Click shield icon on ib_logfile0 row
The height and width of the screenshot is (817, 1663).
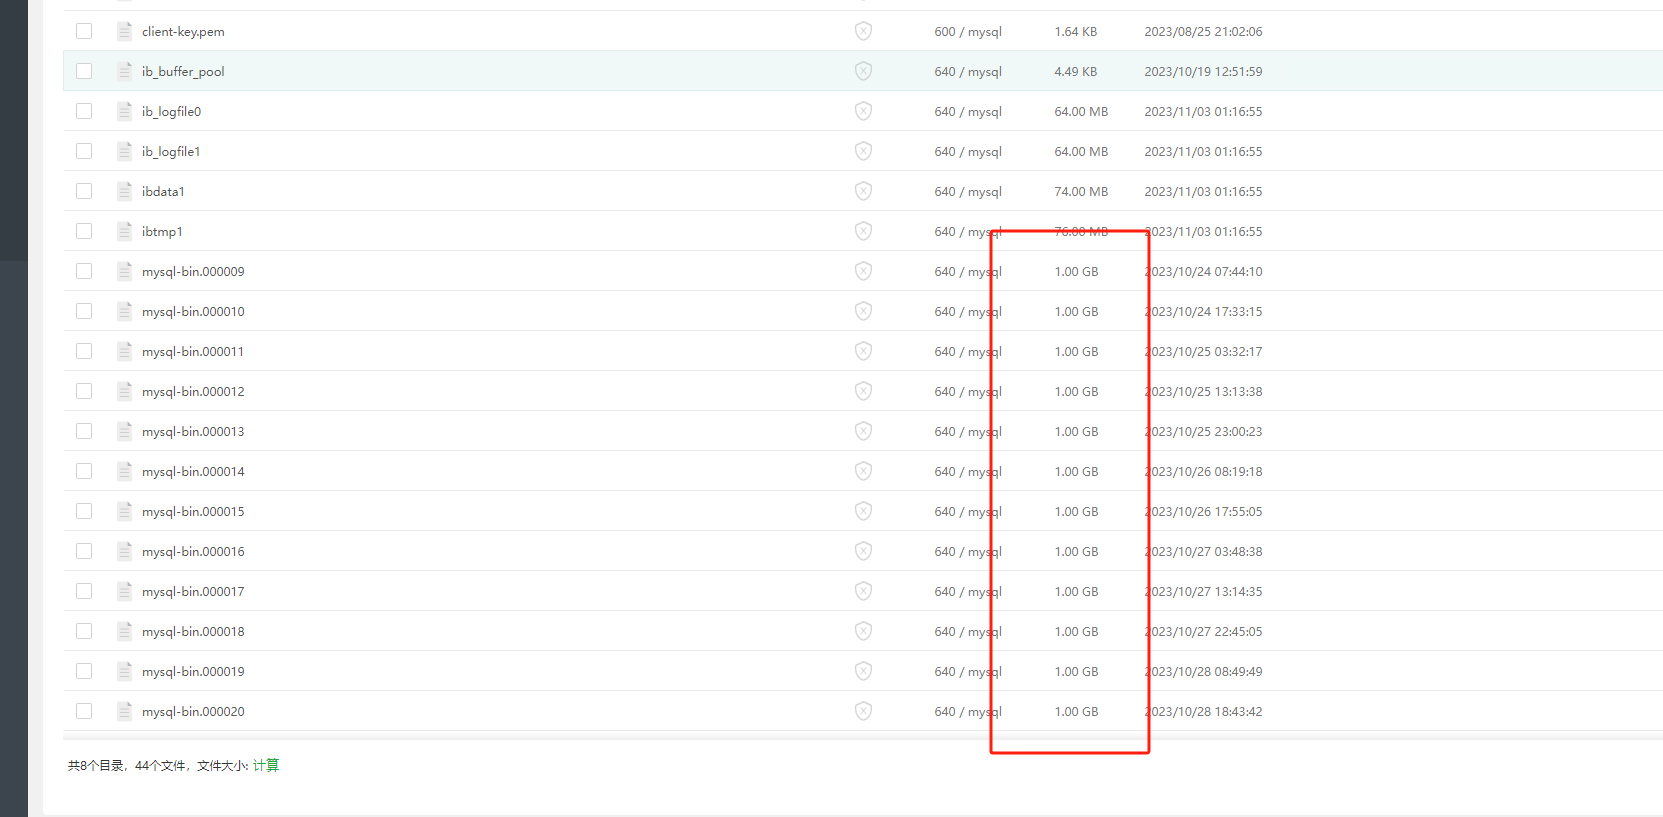pyautogui.click(x=863, y=111)
